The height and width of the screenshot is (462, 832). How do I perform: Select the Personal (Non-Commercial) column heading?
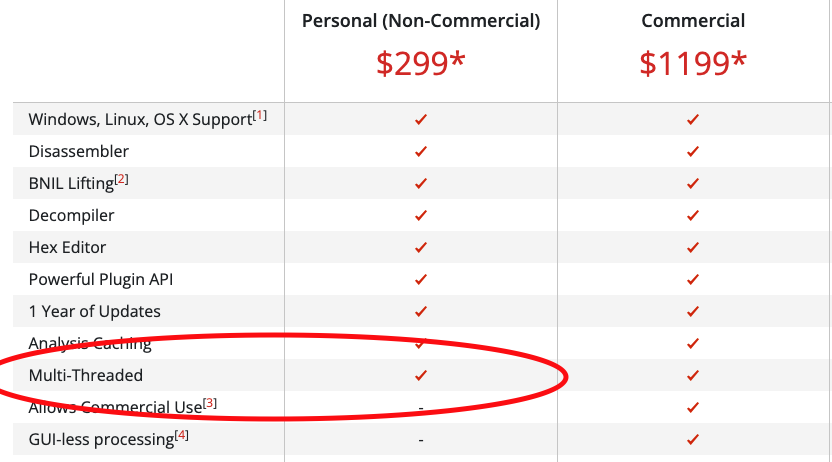[421, 21]
